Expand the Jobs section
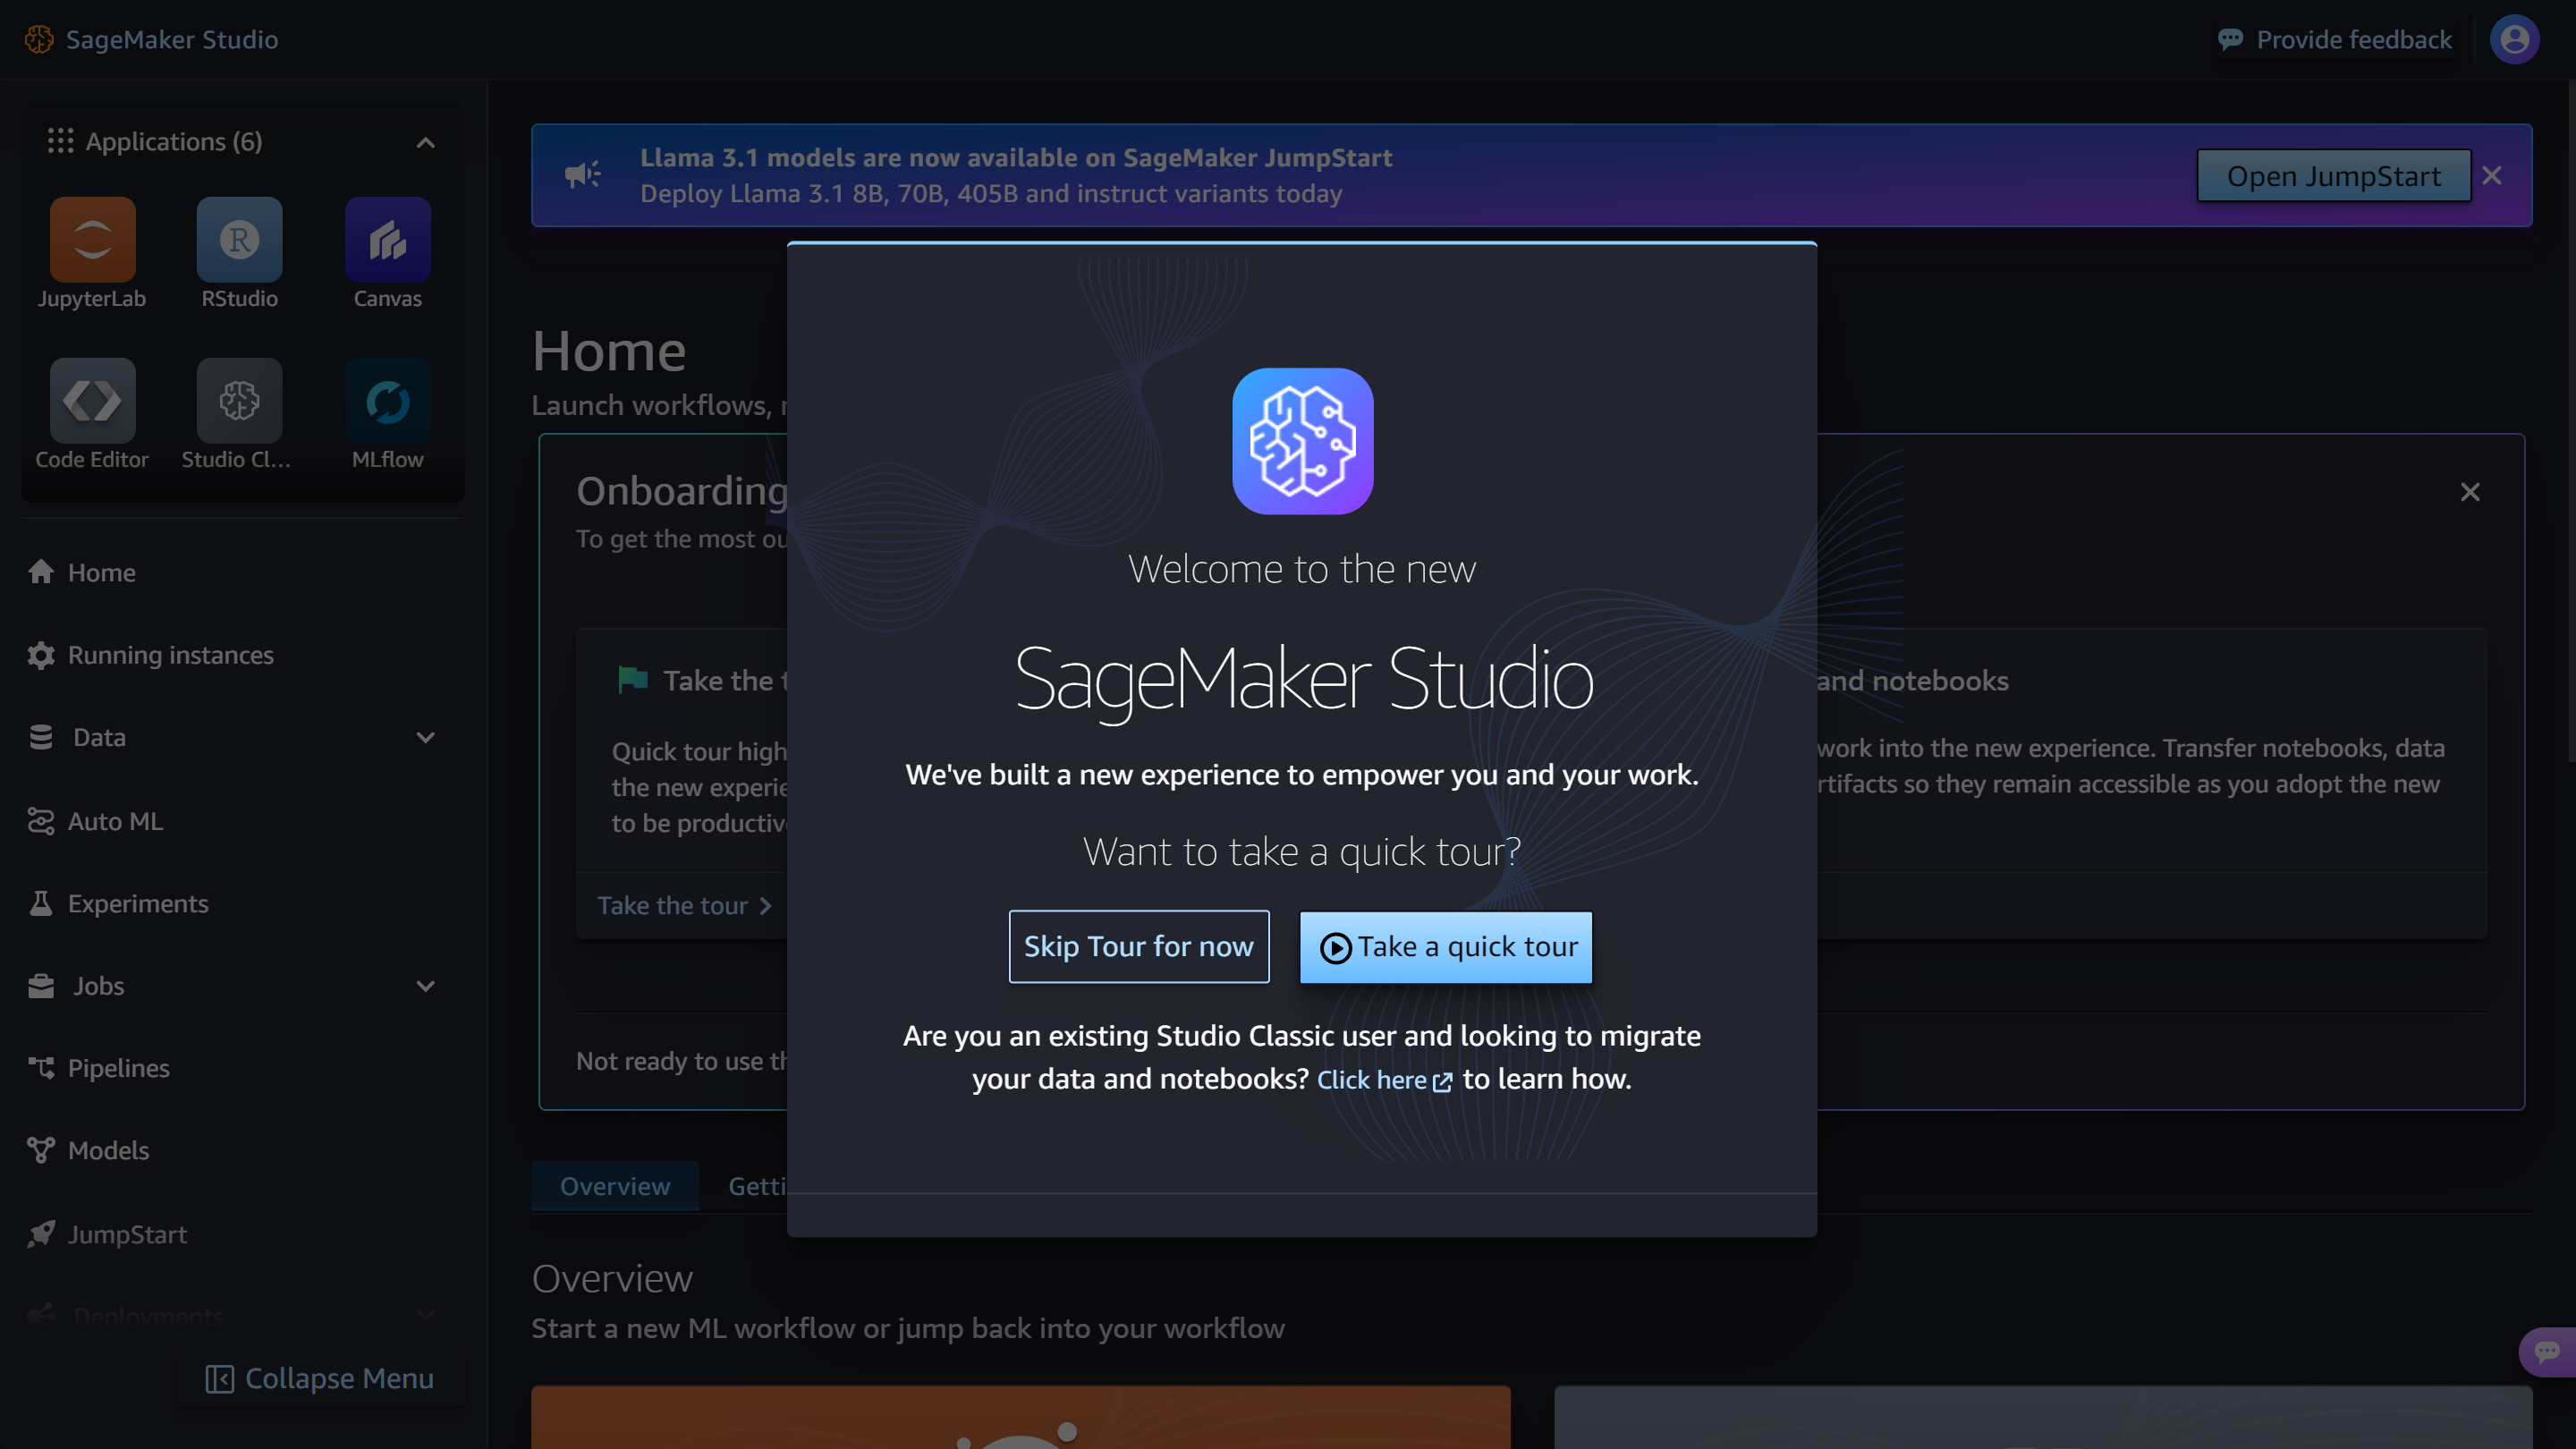 (425, 986)
